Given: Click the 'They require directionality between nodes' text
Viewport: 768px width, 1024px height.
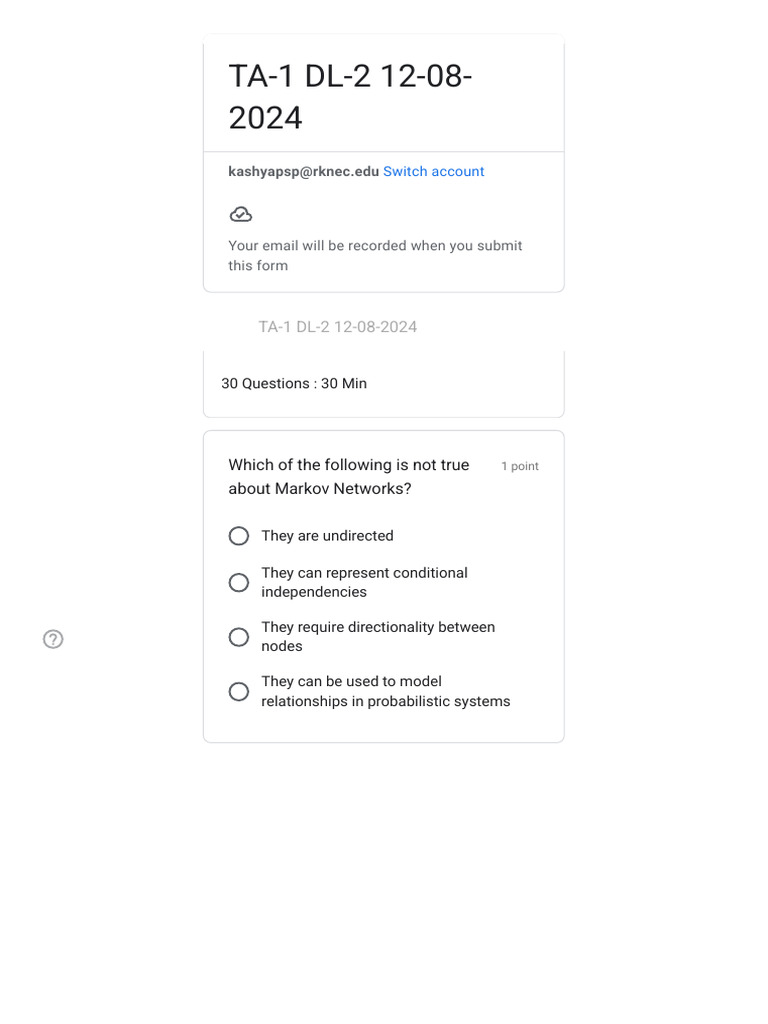Looking at the screenshot, I should point(378,636).
